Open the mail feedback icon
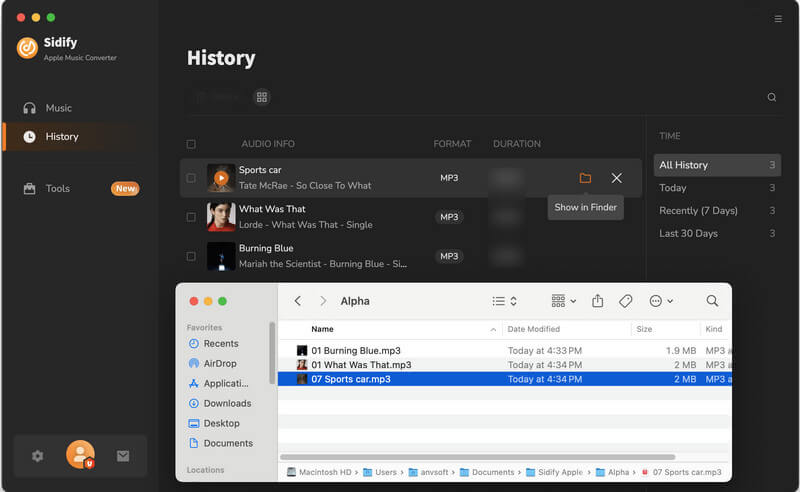 (123, 456)
